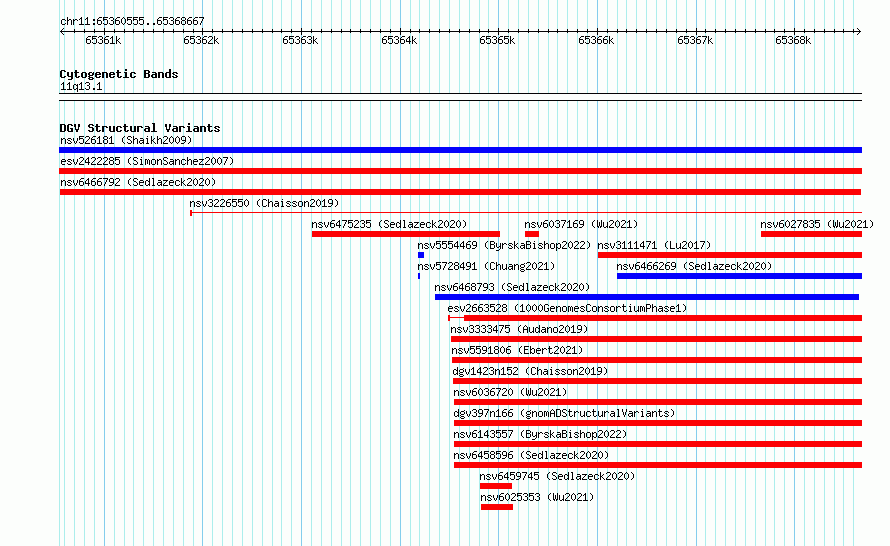Click the red nsv6458596 variant bar

658,465
